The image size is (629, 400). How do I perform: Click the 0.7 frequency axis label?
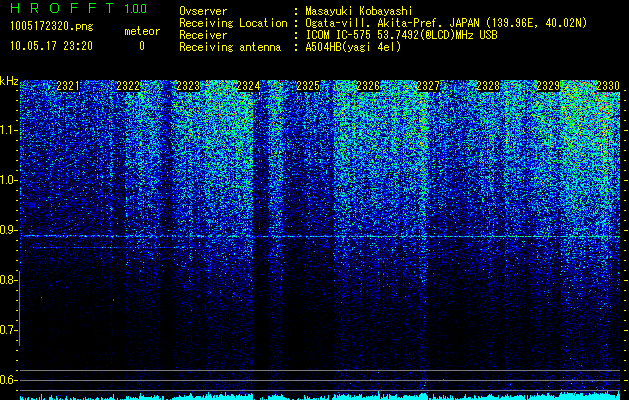[x=9, y=330]
